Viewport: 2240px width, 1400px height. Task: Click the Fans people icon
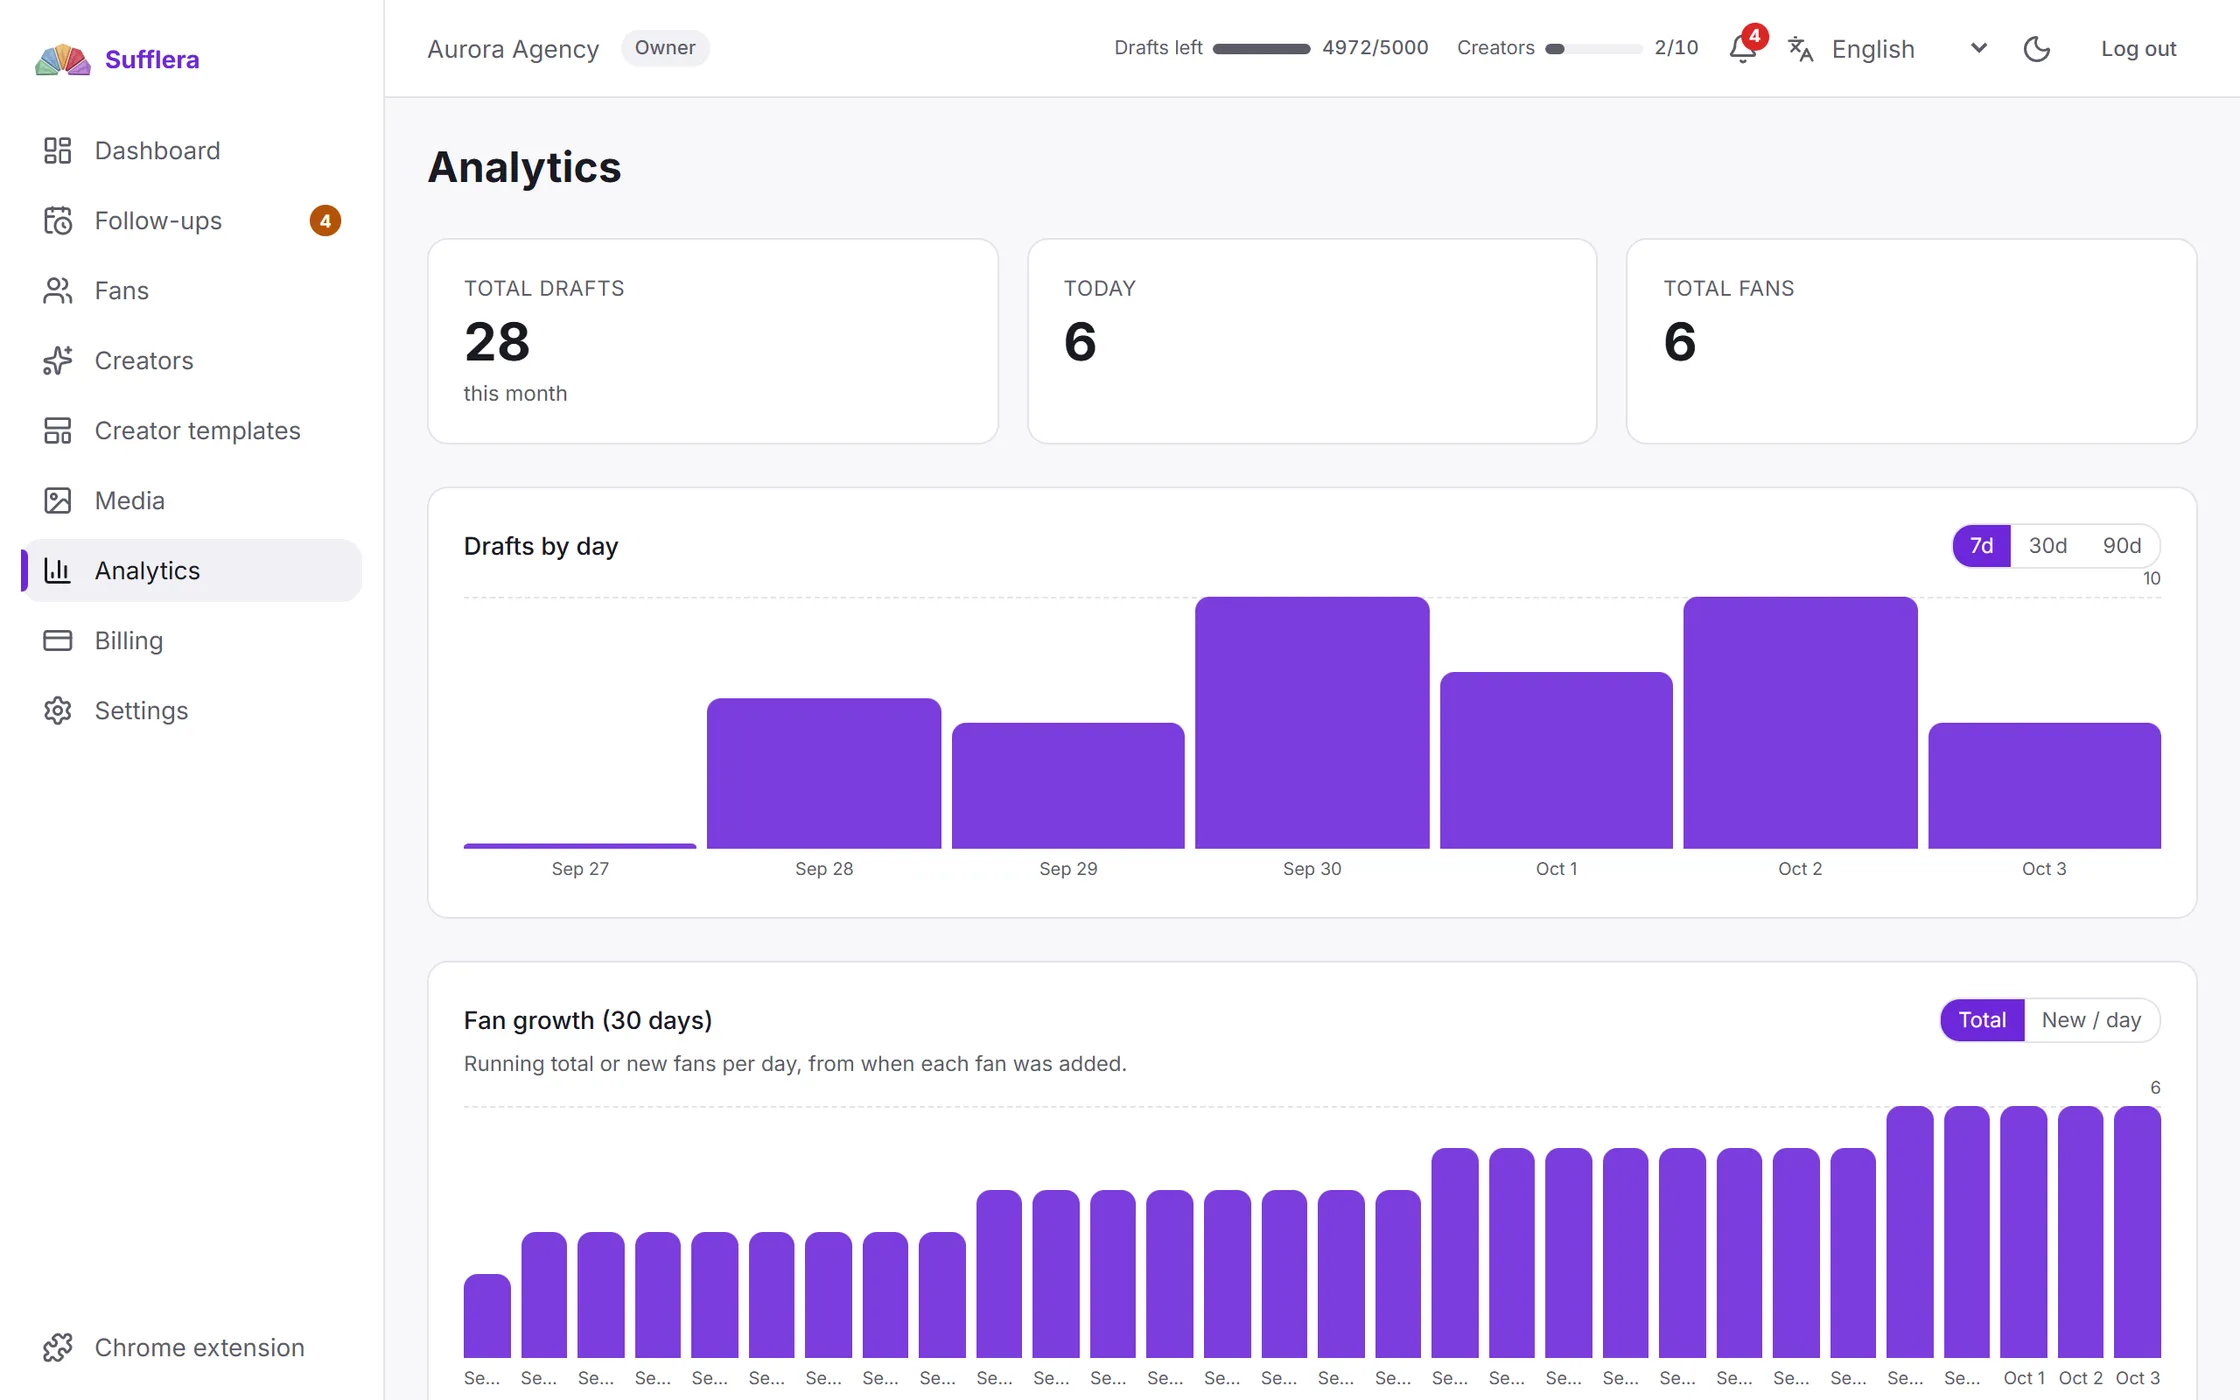tap(58, 291)
